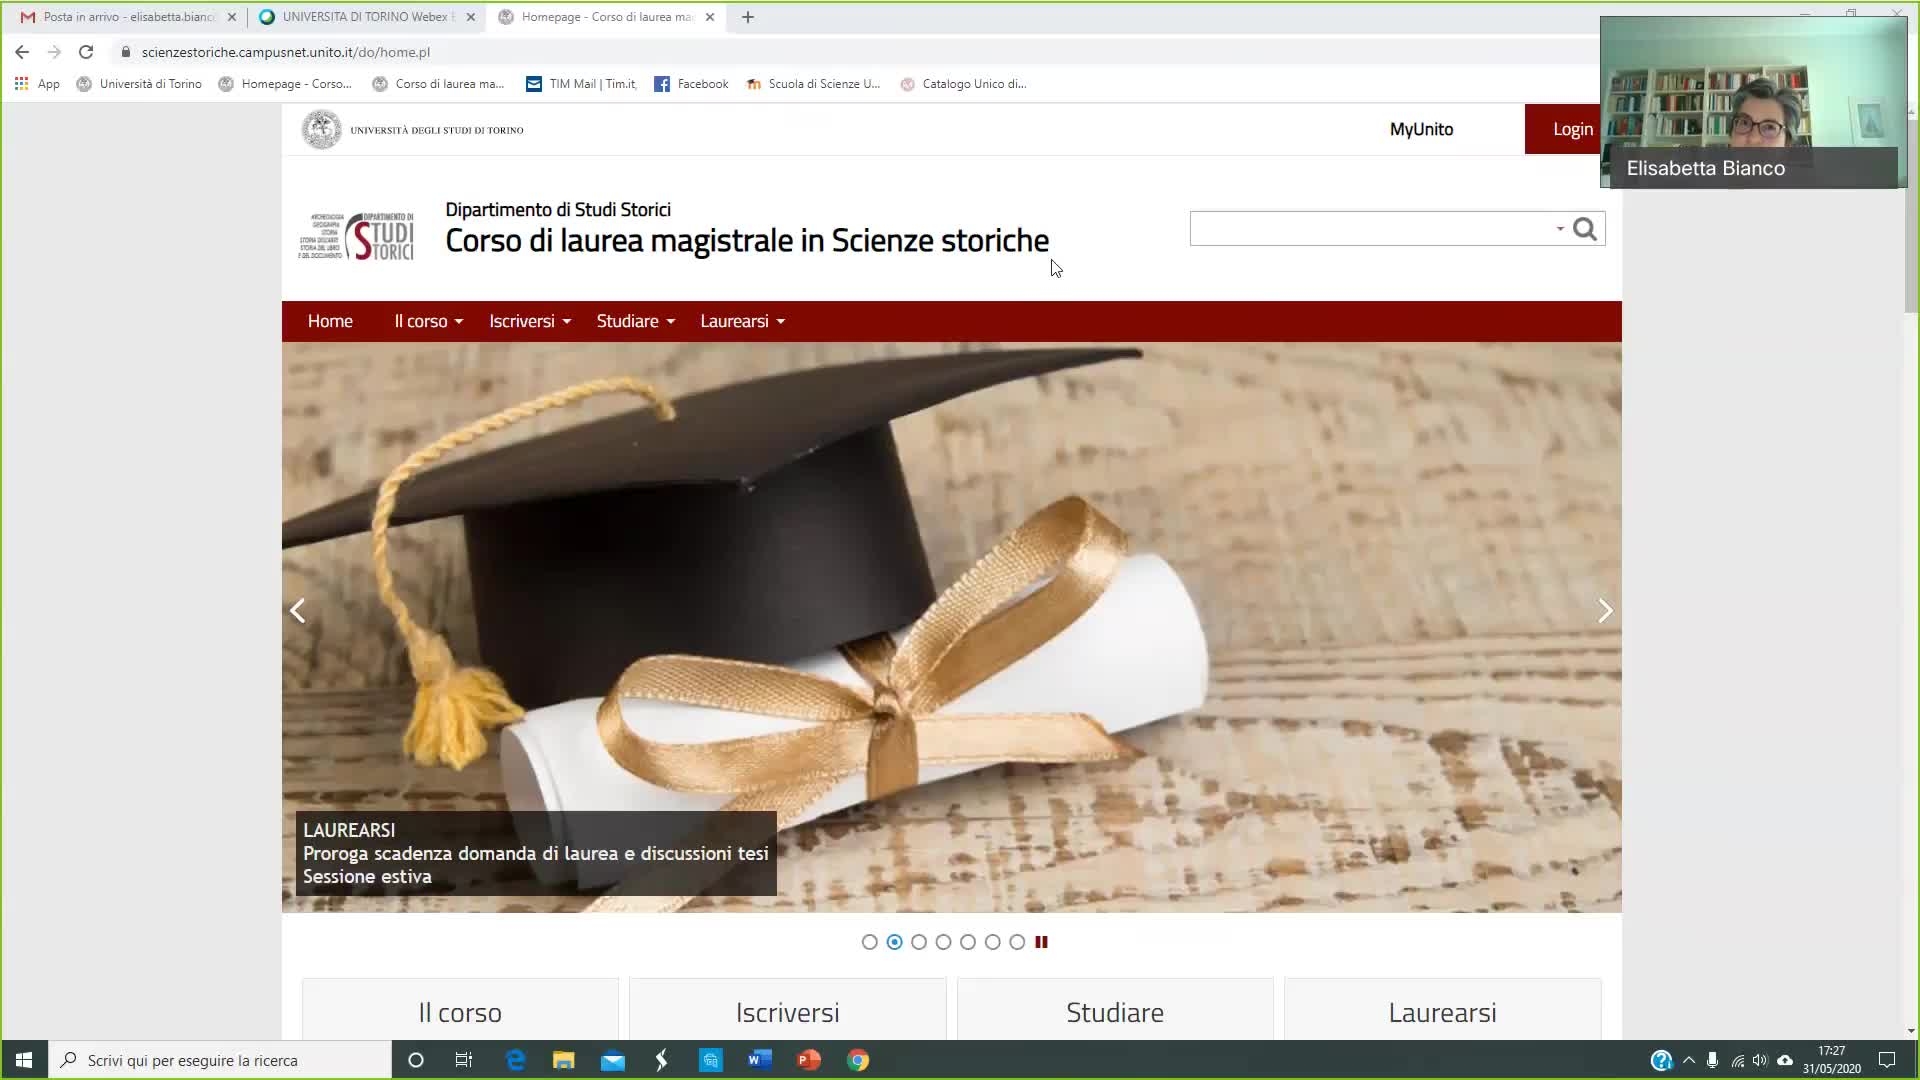Expand the Il corso menu
Screen dimensions: 1920x1080
coord(429,321)
